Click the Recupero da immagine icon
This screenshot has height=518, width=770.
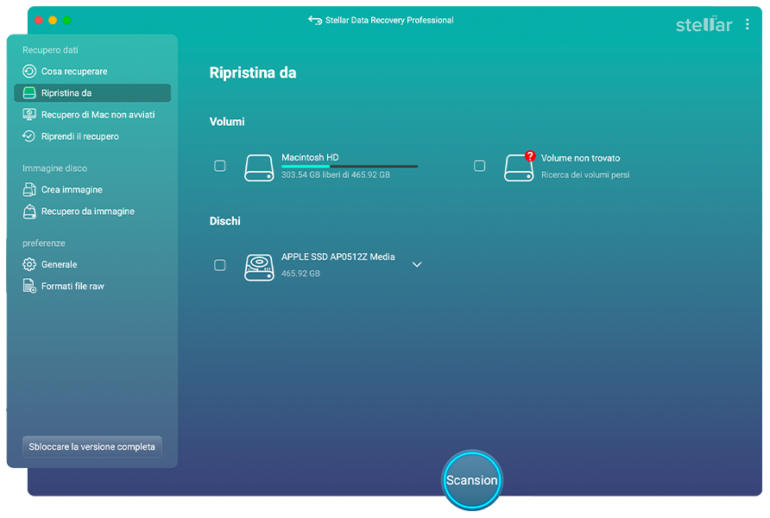tap(29, 211)
